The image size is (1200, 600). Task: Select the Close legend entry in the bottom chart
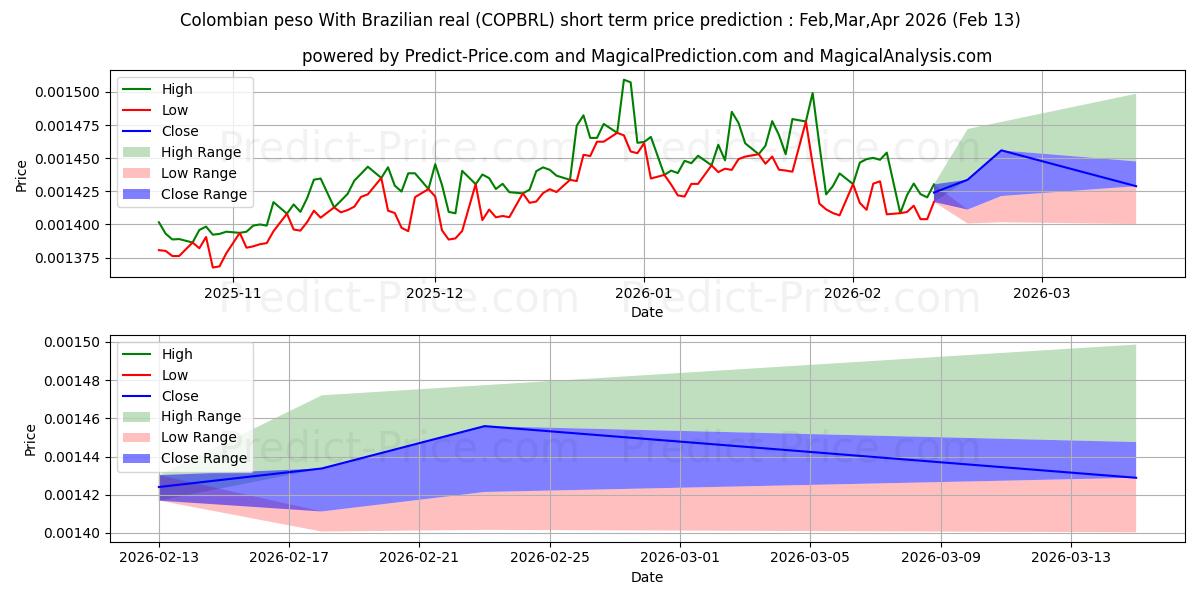click(x=179, y=396)
